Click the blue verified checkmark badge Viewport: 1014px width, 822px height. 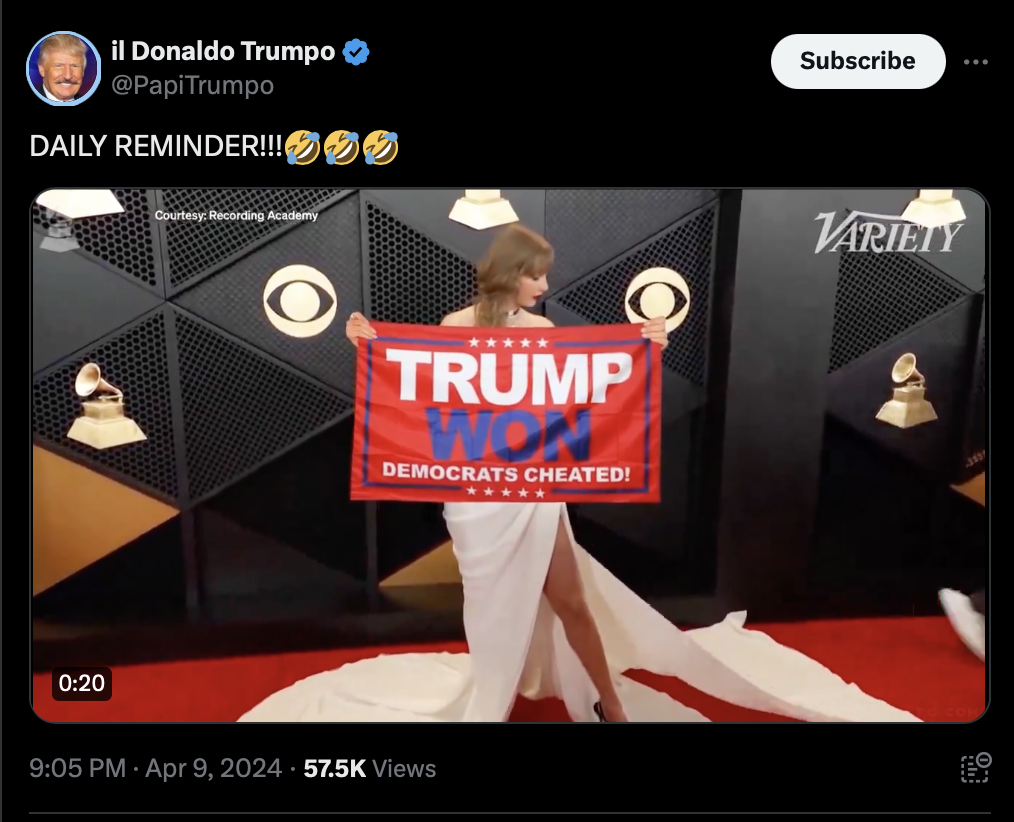356,52
